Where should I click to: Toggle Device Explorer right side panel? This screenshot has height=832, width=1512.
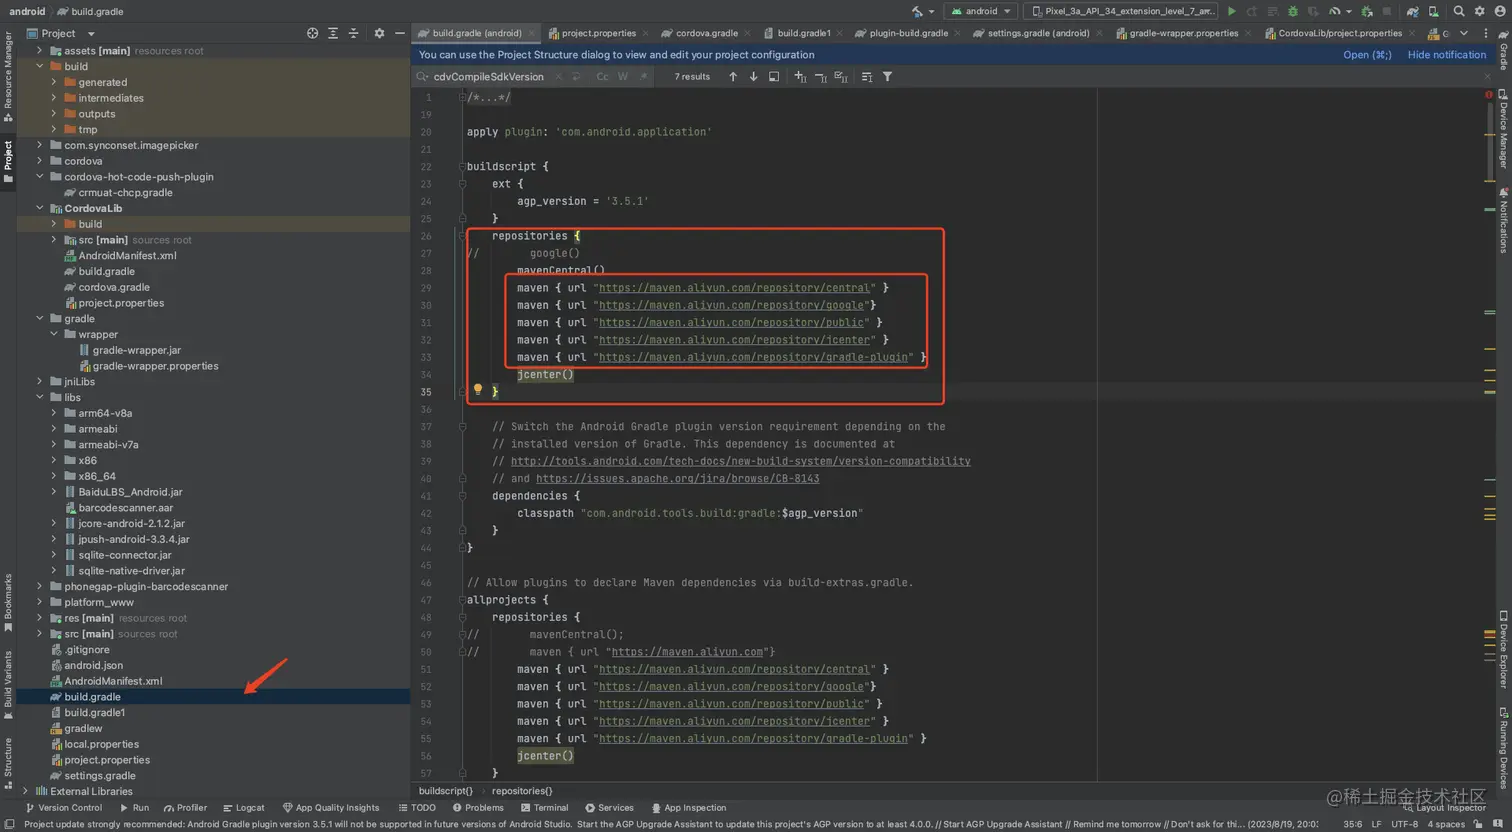point(1503,651)
